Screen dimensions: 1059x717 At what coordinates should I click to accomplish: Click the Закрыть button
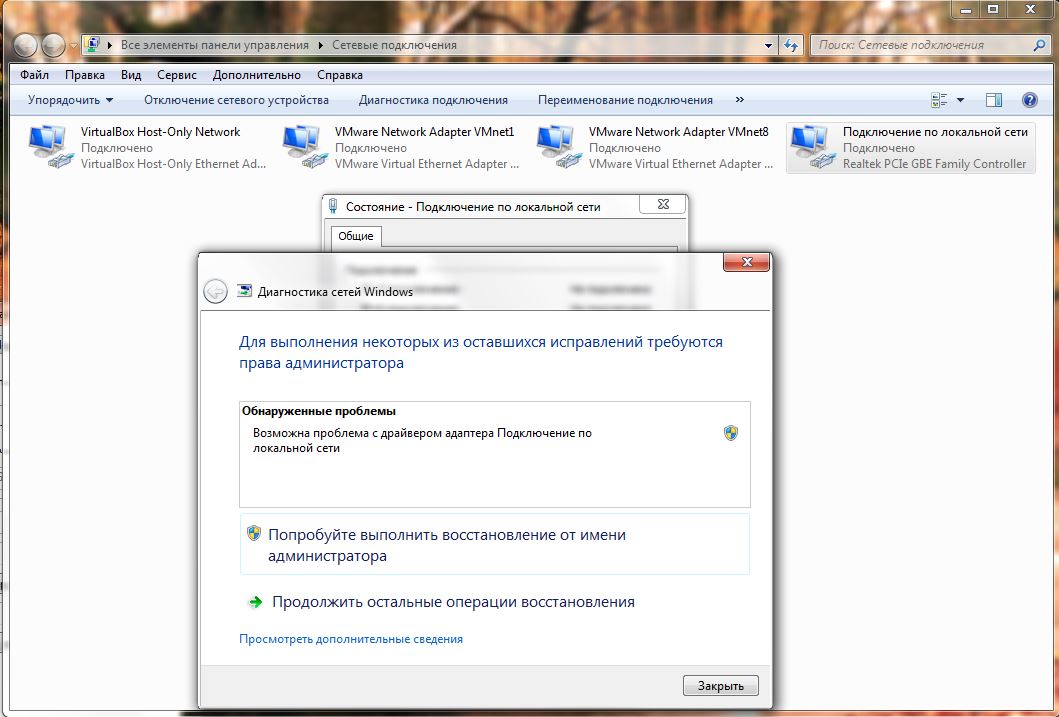click(720, 685)
